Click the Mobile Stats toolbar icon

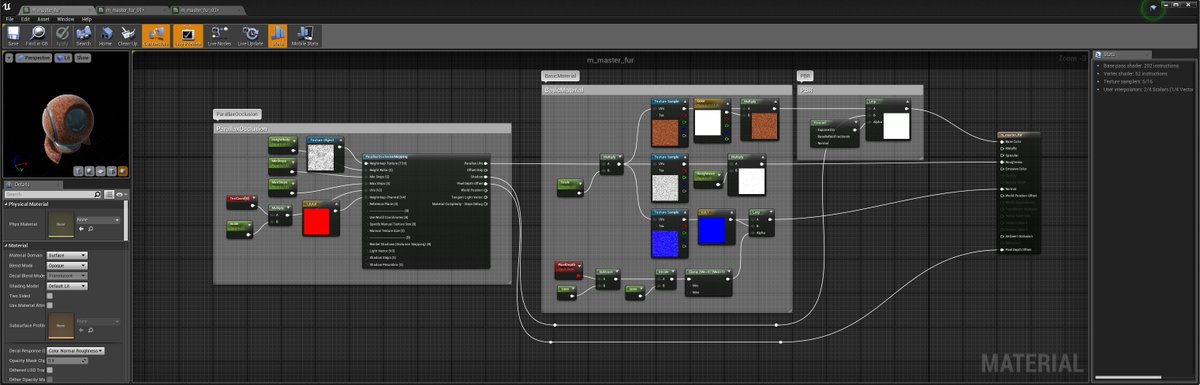(x=304, y=35)
